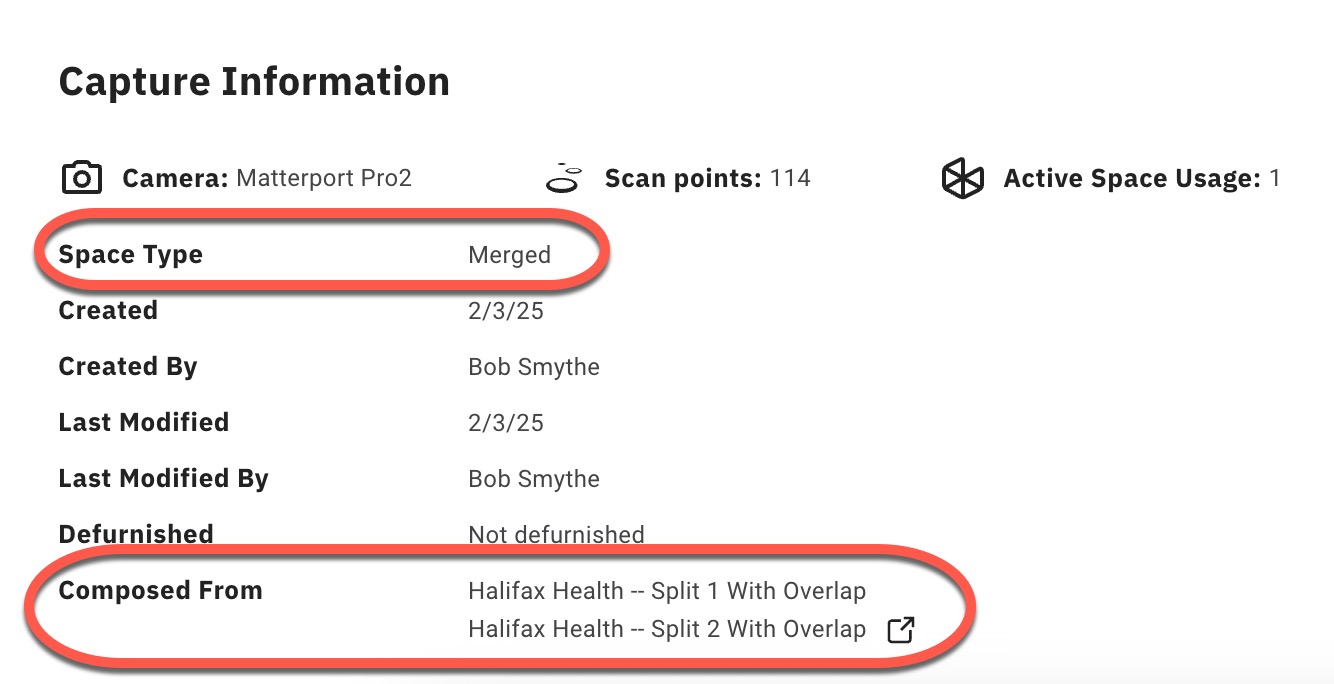Image resolution: width=1334 pixels, height=684 pixels.
Task: Open external link icon beside Split 2
Action: [901, 630]
